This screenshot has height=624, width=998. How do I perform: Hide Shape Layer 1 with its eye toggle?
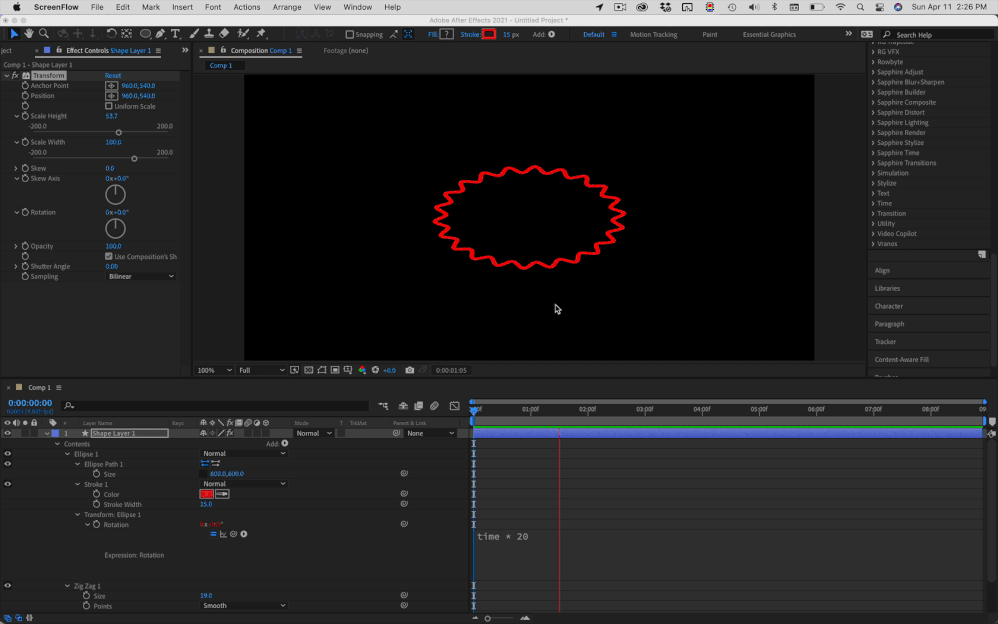(7, 432)
